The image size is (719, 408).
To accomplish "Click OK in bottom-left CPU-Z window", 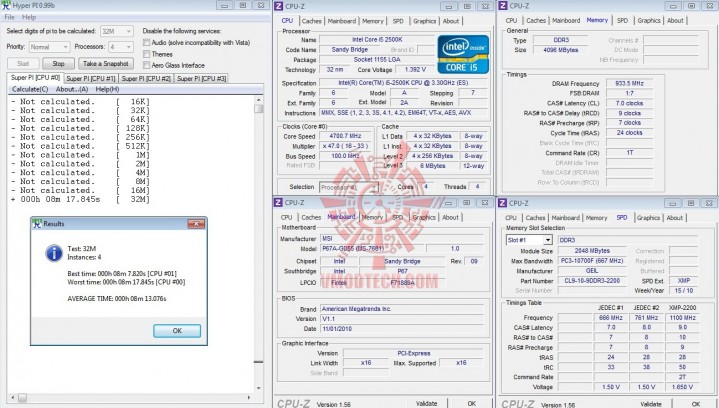I will [471, 403].
